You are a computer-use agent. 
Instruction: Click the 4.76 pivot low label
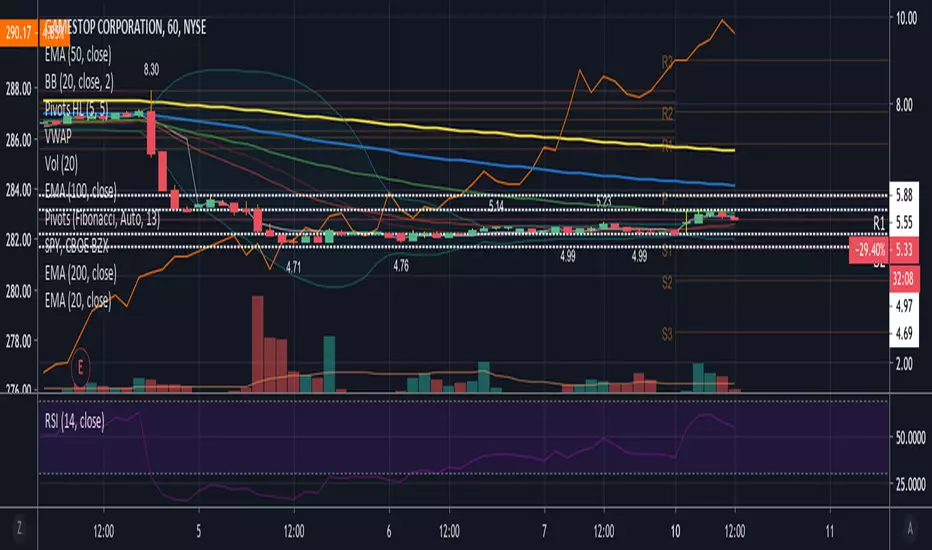tap(401, 266)
